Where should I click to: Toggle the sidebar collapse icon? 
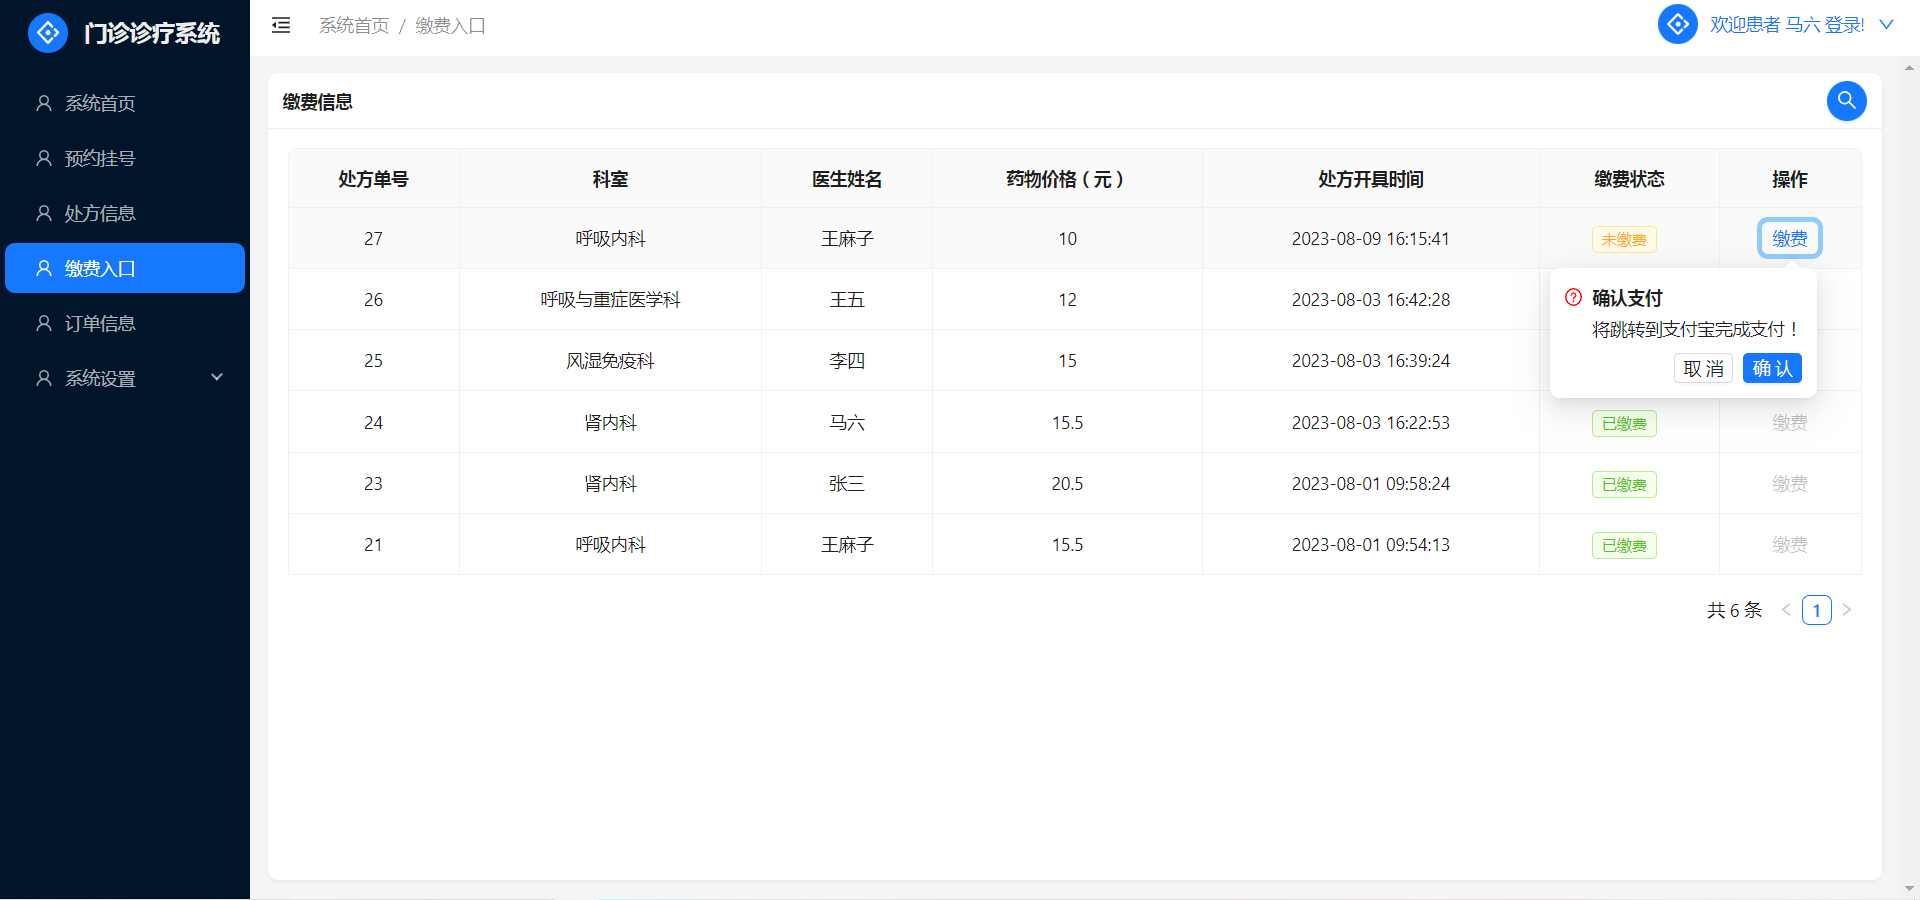(281, 25)
